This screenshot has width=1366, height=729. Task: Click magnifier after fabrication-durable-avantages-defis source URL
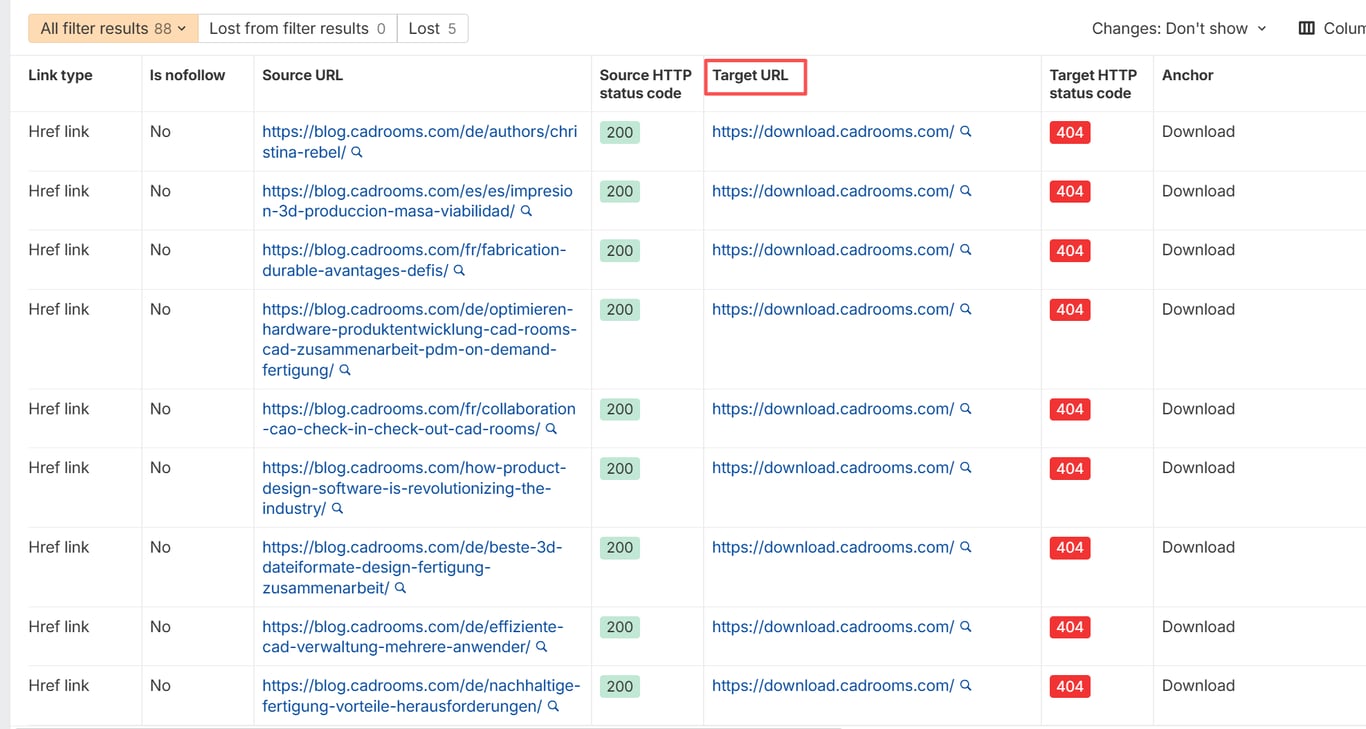coord(459,271)
